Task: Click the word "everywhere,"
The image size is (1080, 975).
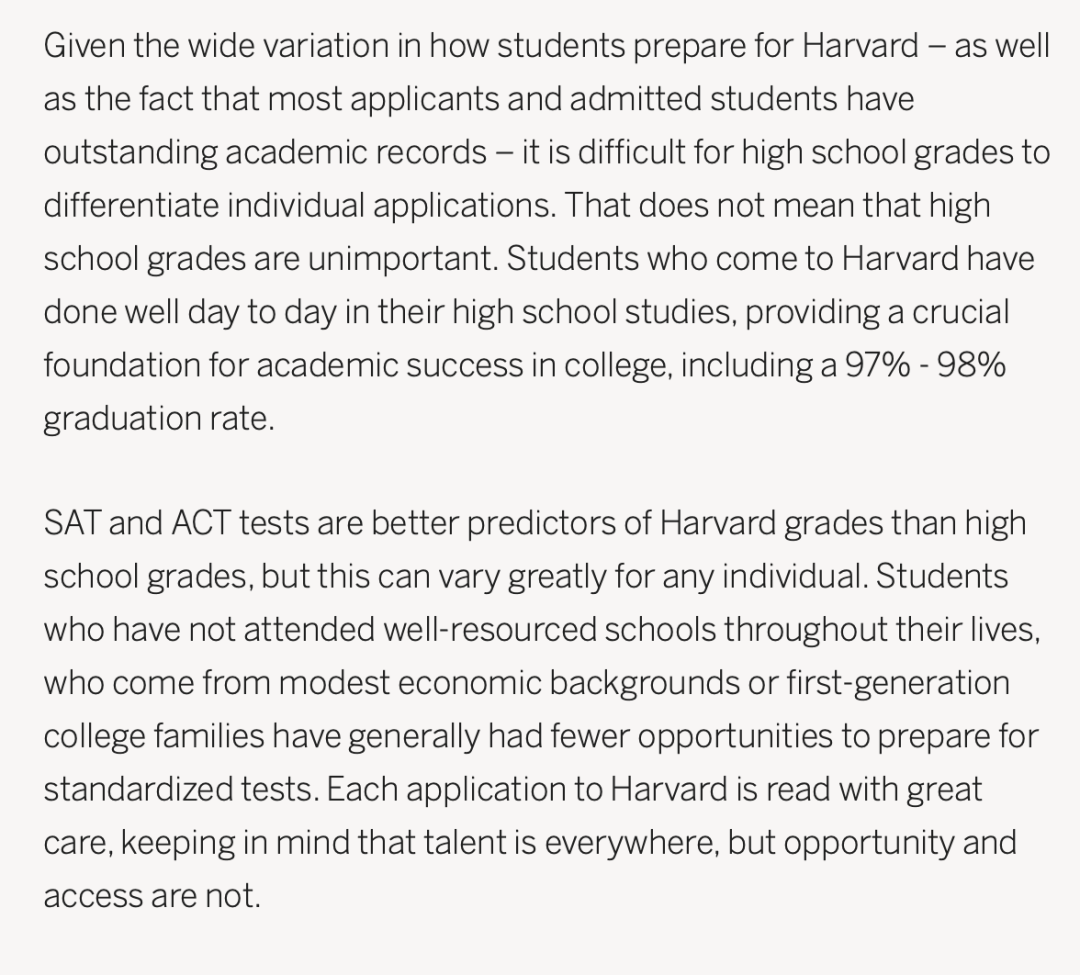Action: (x=632, y=844)
